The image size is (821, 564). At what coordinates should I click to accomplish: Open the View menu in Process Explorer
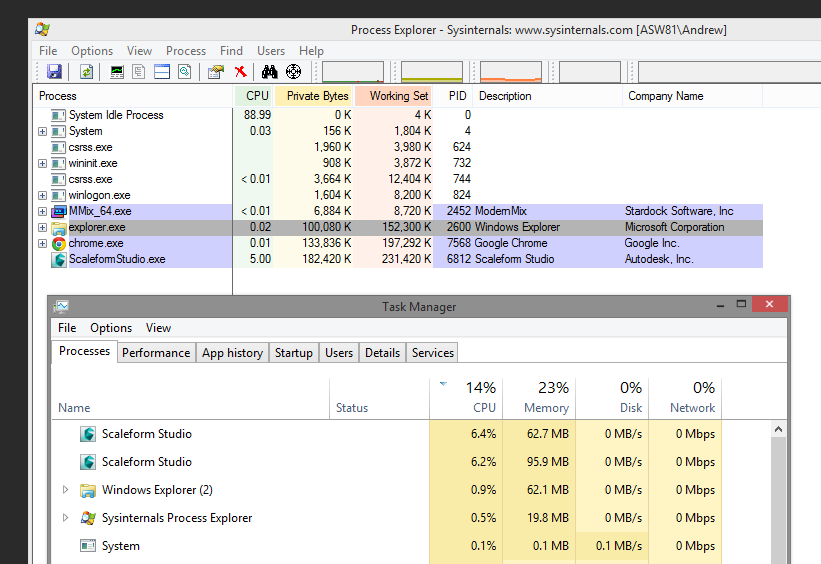click(x=139, y=51)
